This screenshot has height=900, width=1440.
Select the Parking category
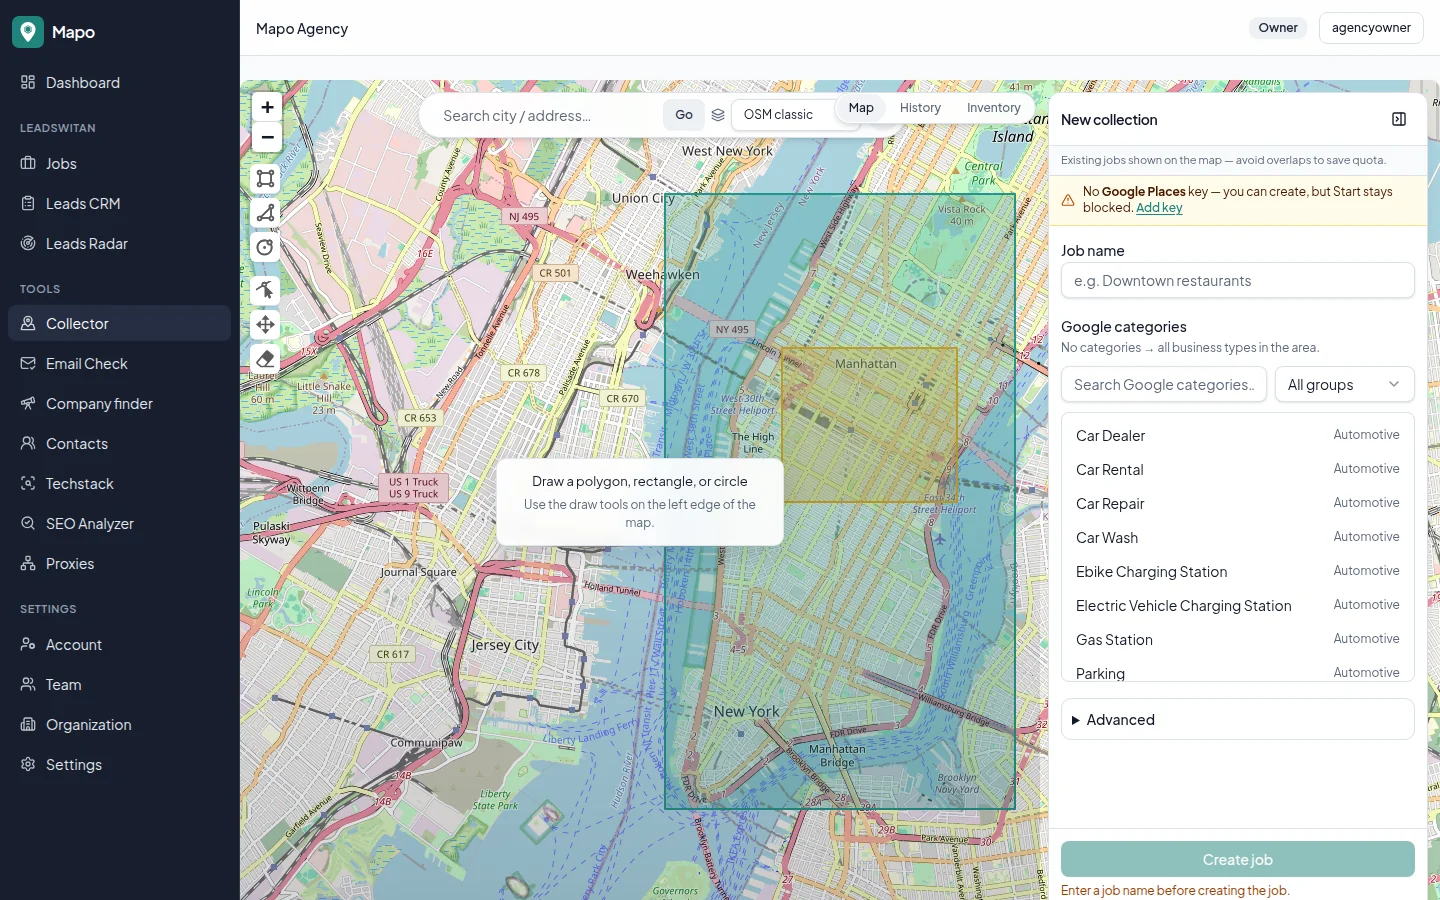tap(1237, 672)
